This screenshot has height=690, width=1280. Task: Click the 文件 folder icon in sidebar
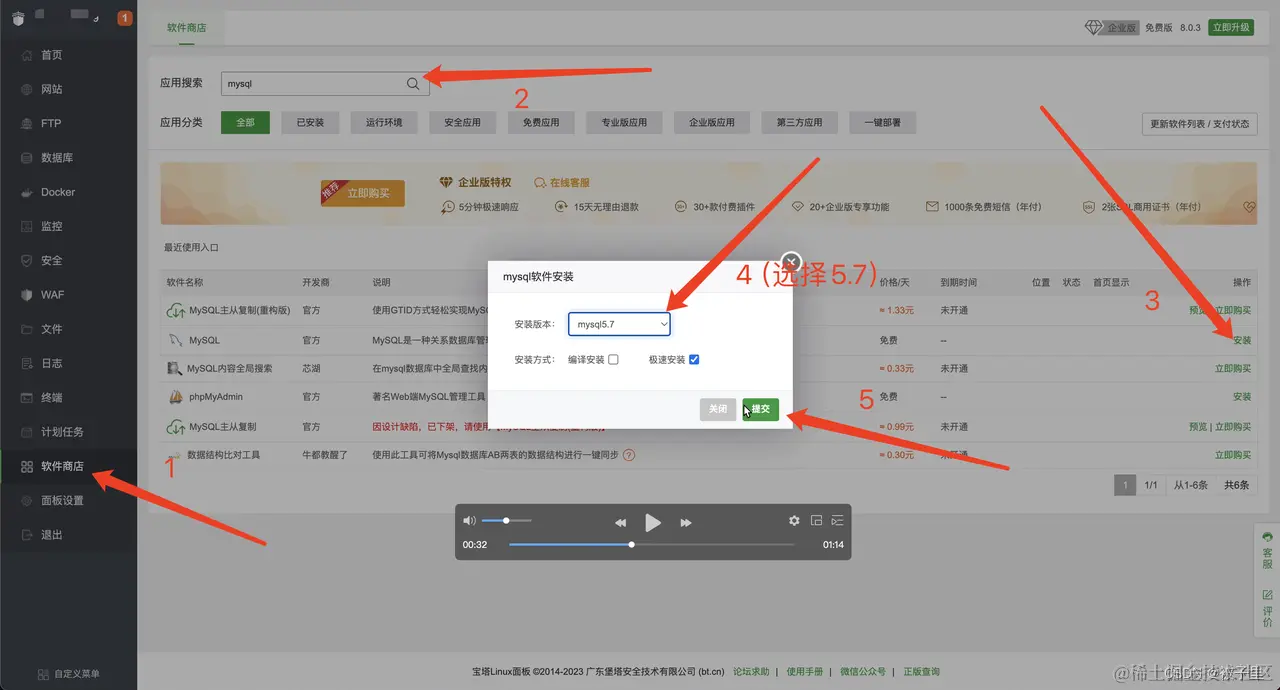[27, 329]
